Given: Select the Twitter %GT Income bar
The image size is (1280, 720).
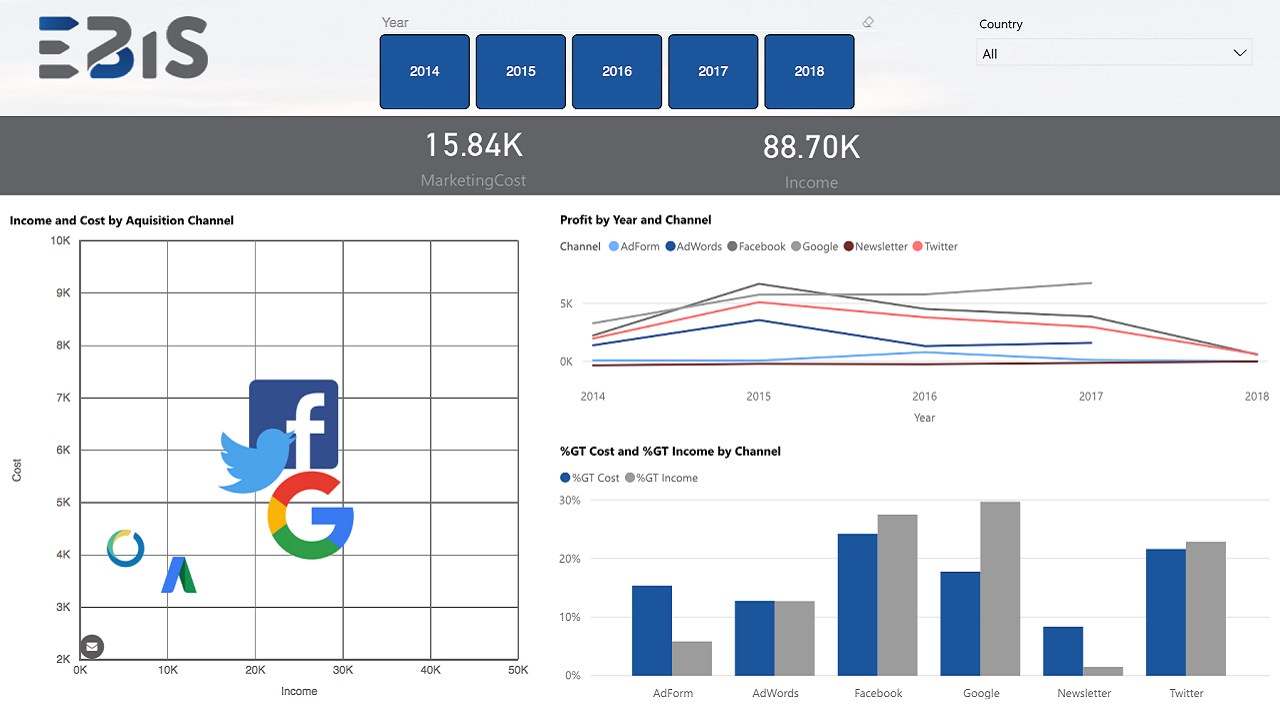Looking at the screenshot, I should pos(1206,608).
